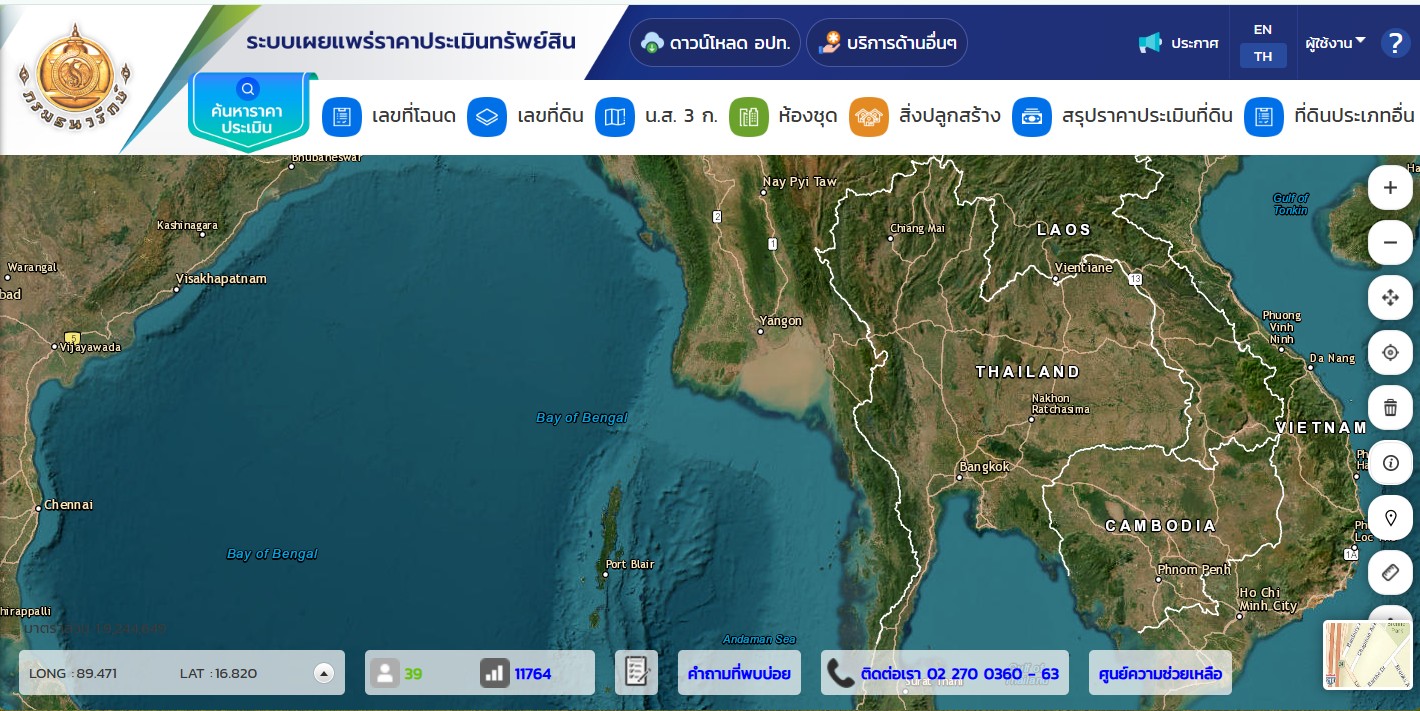Switch language to TH
This screenshot has width=1420, height=711.
coord(1263,56)
